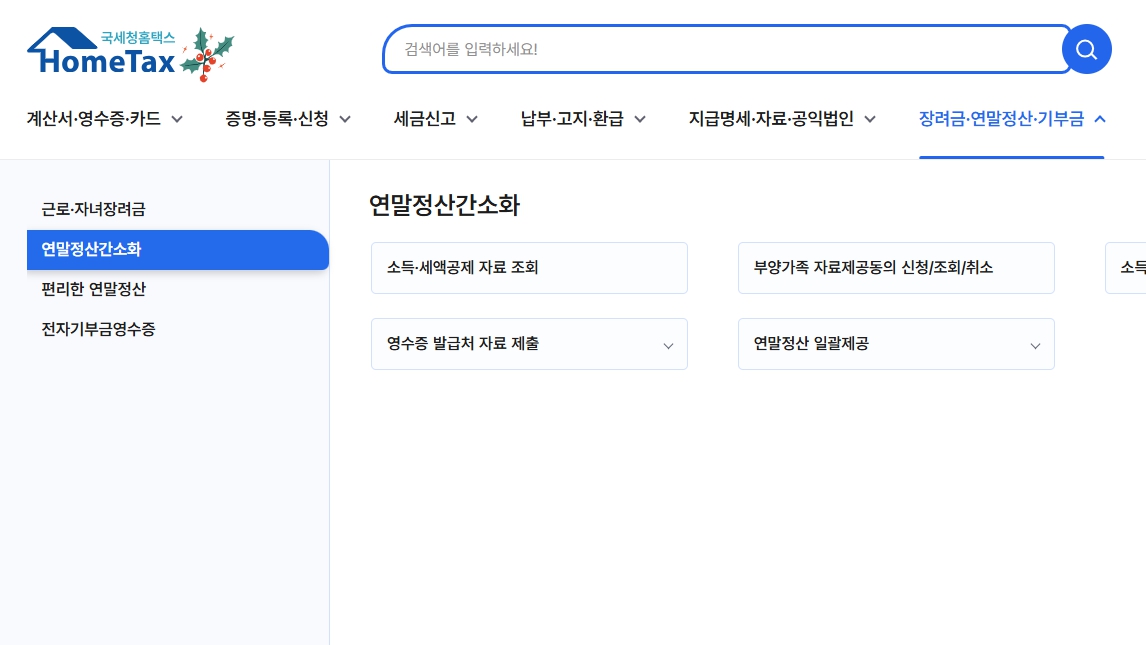1146x645 pixels.
Task: Open the 계산서·영수증·카드 menu
Action: [105, 119]
